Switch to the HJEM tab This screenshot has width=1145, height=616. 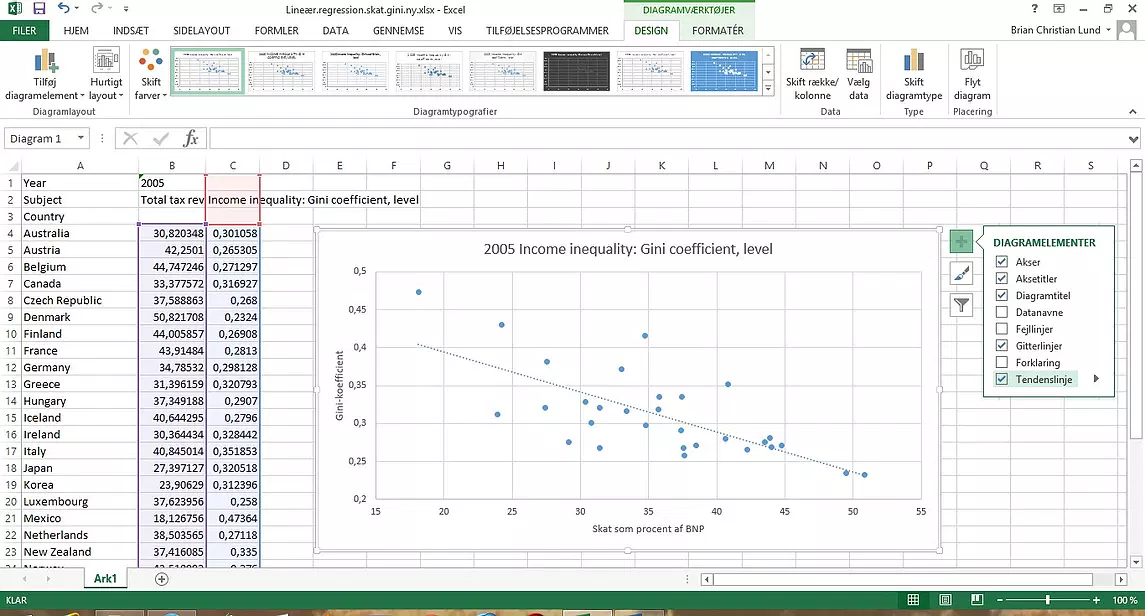[x=76, y=31]
